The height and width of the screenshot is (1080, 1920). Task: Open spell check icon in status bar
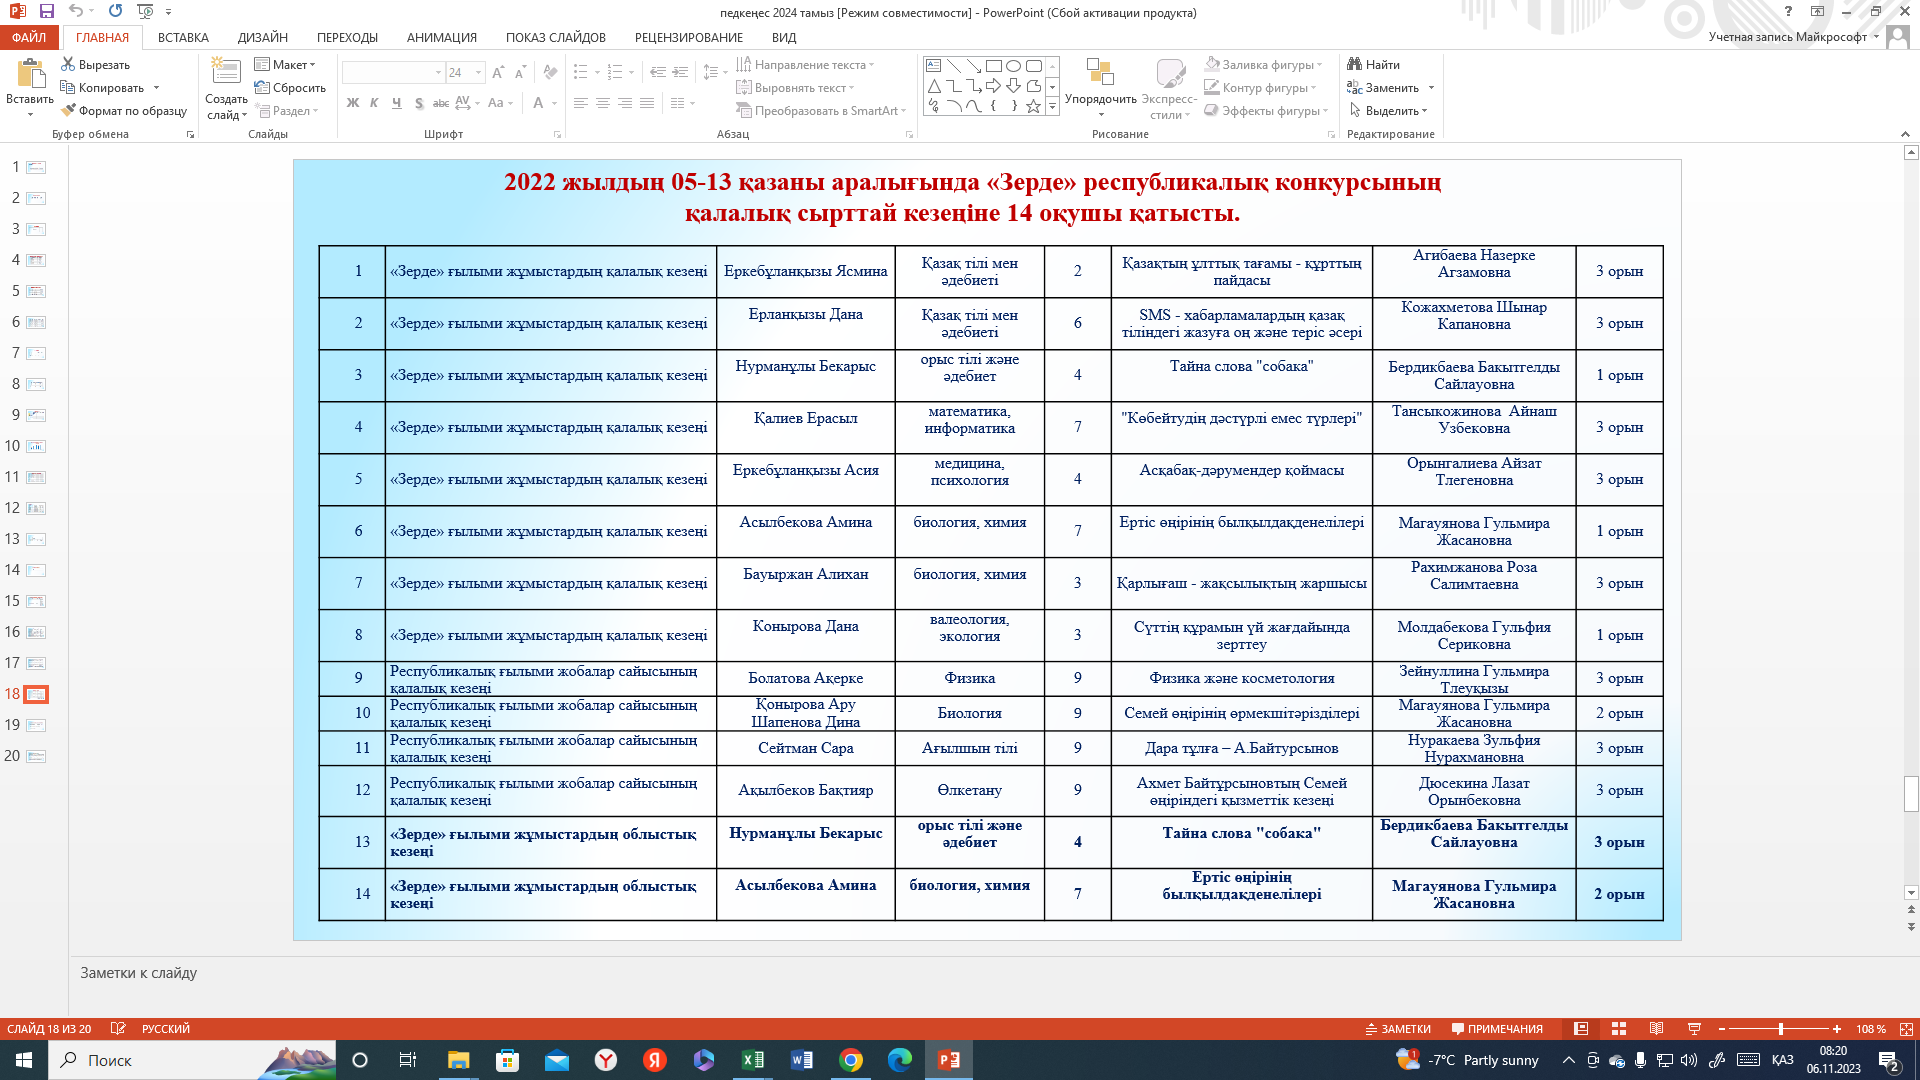(x=118, y=1029)
